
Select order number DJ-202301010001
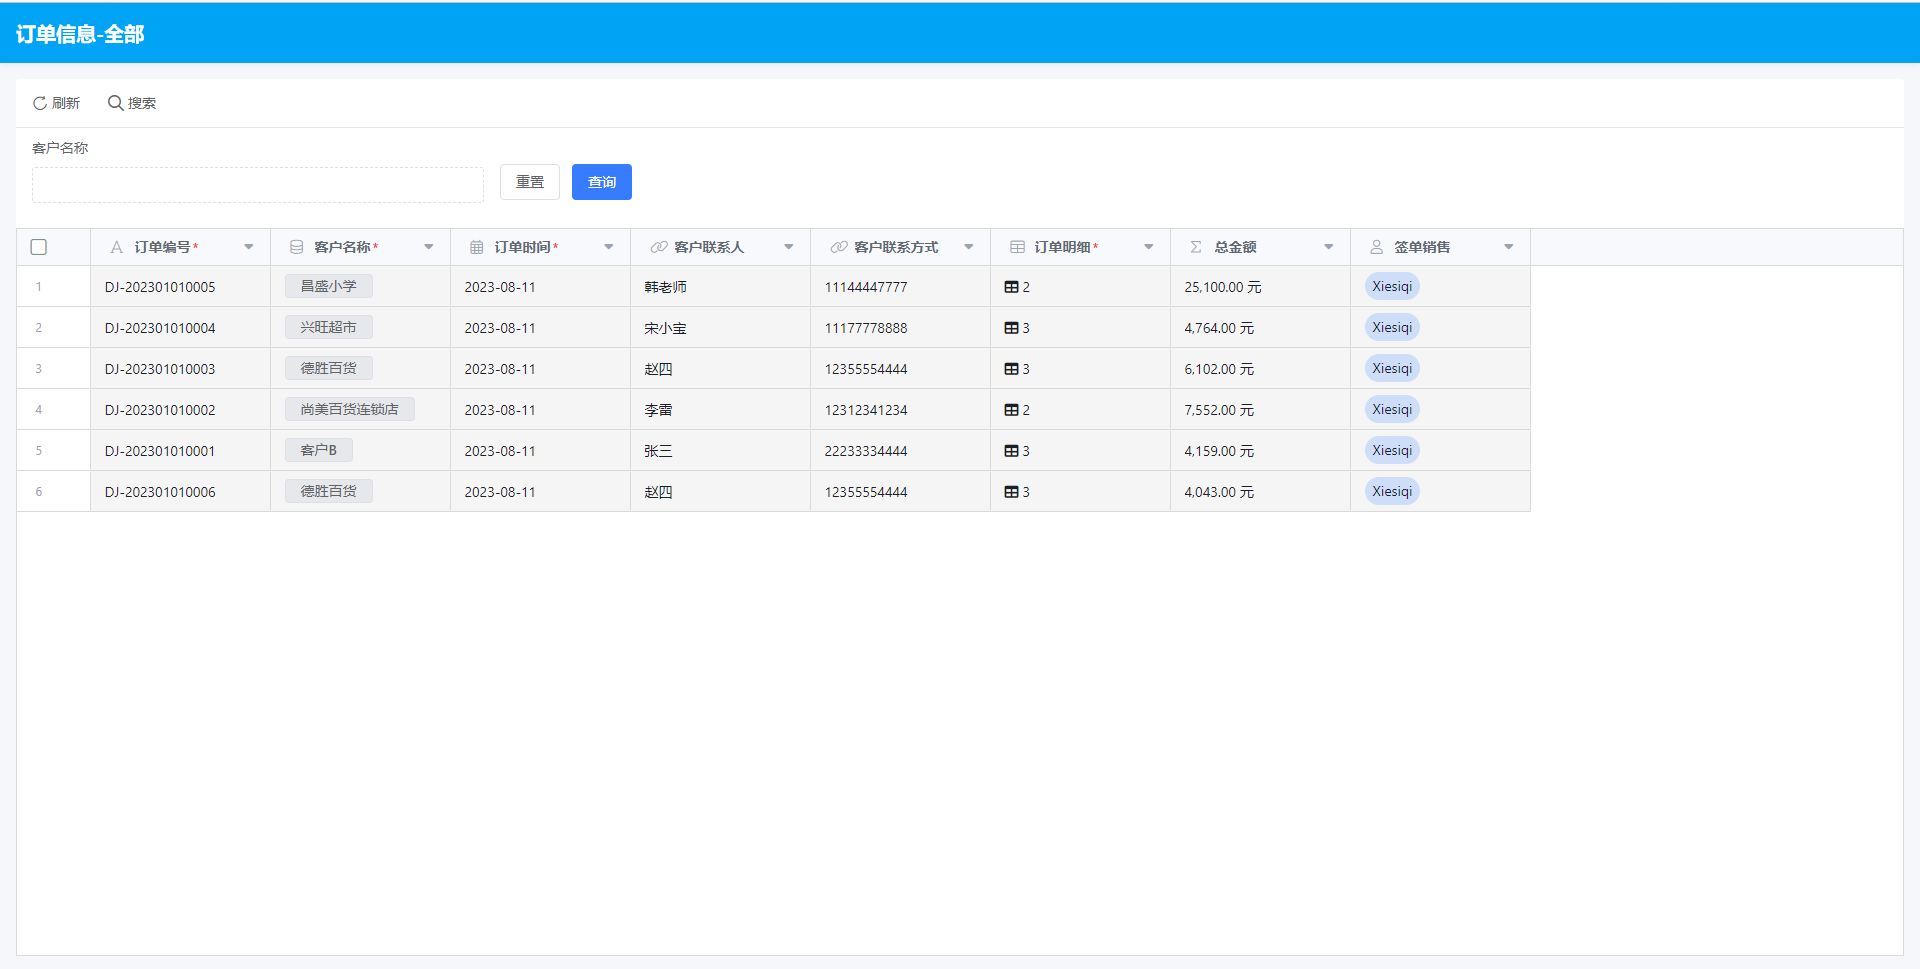coord(160,451)
